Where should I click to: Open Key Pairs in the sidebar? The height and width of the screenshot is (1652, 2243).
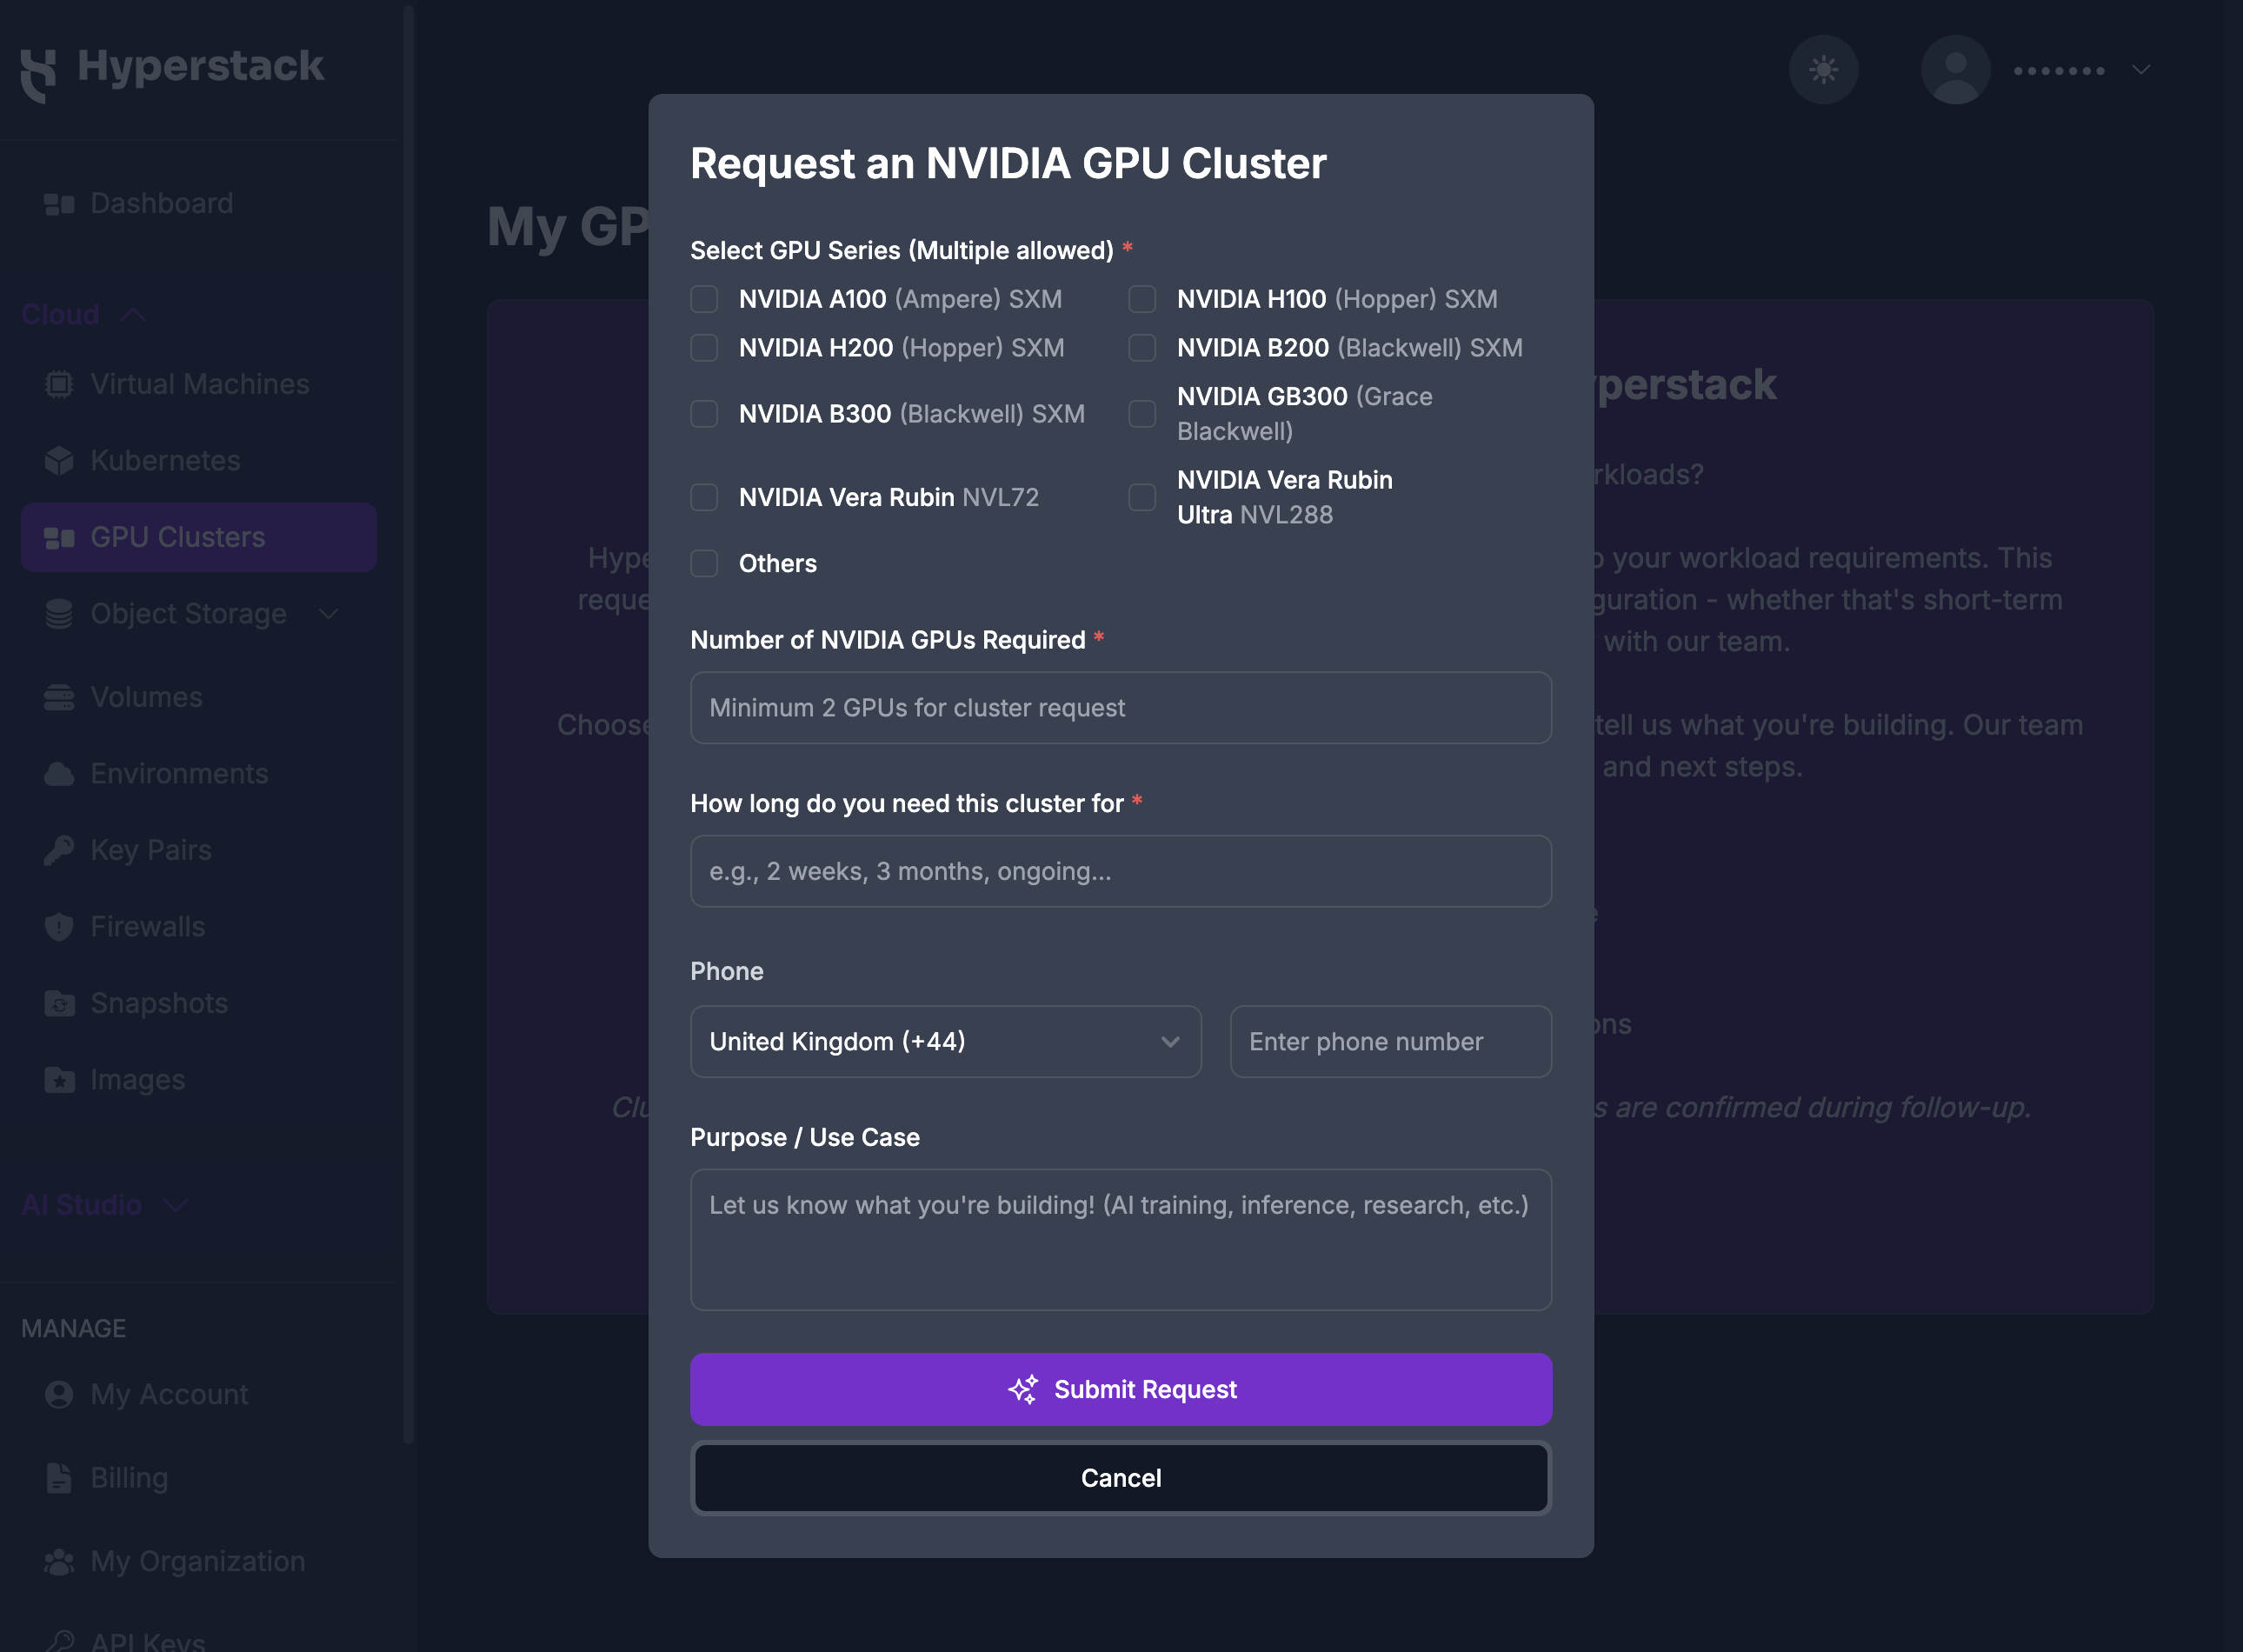(x=198, y=850)
